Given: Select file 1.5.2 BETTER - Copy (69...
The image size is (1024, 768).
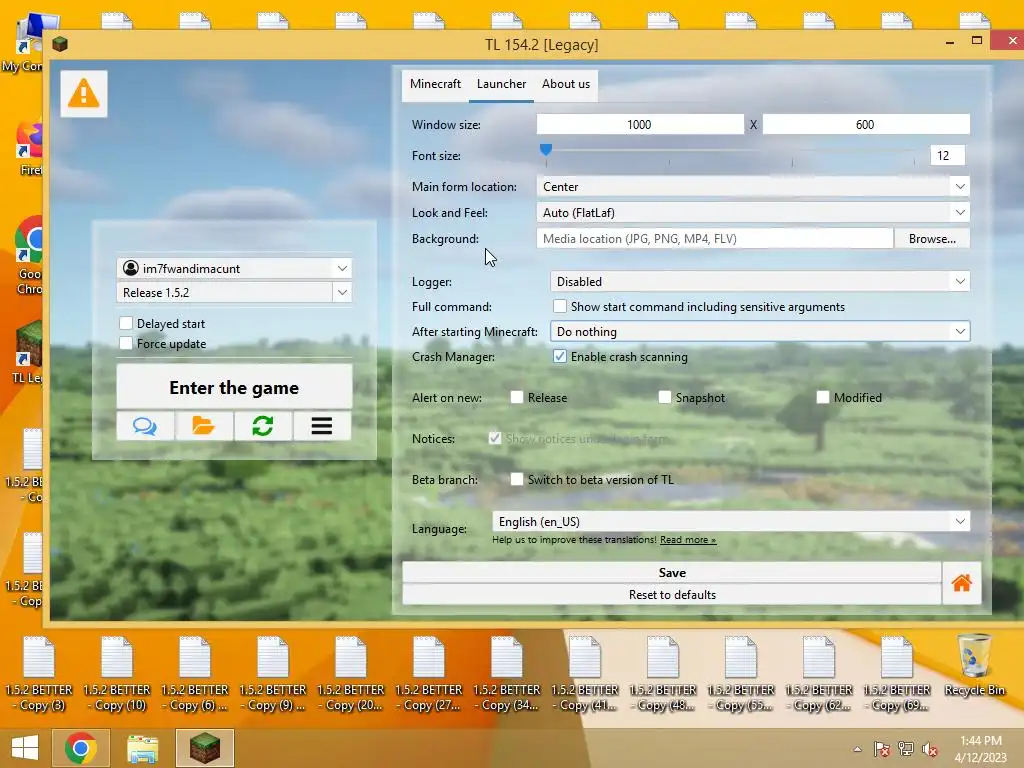Looking at the screenshot, I should [x=897, y=674].
